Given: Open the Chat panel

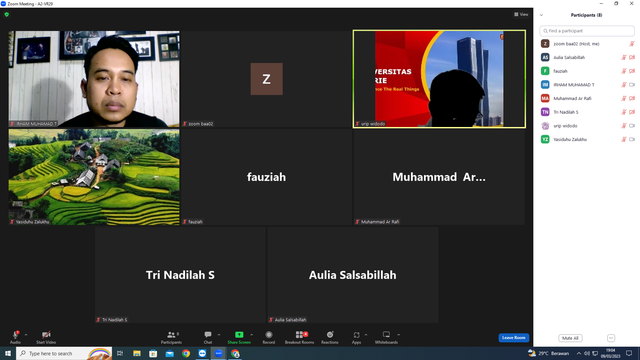Looking at the screenshot, I should (x=208, y=337).
